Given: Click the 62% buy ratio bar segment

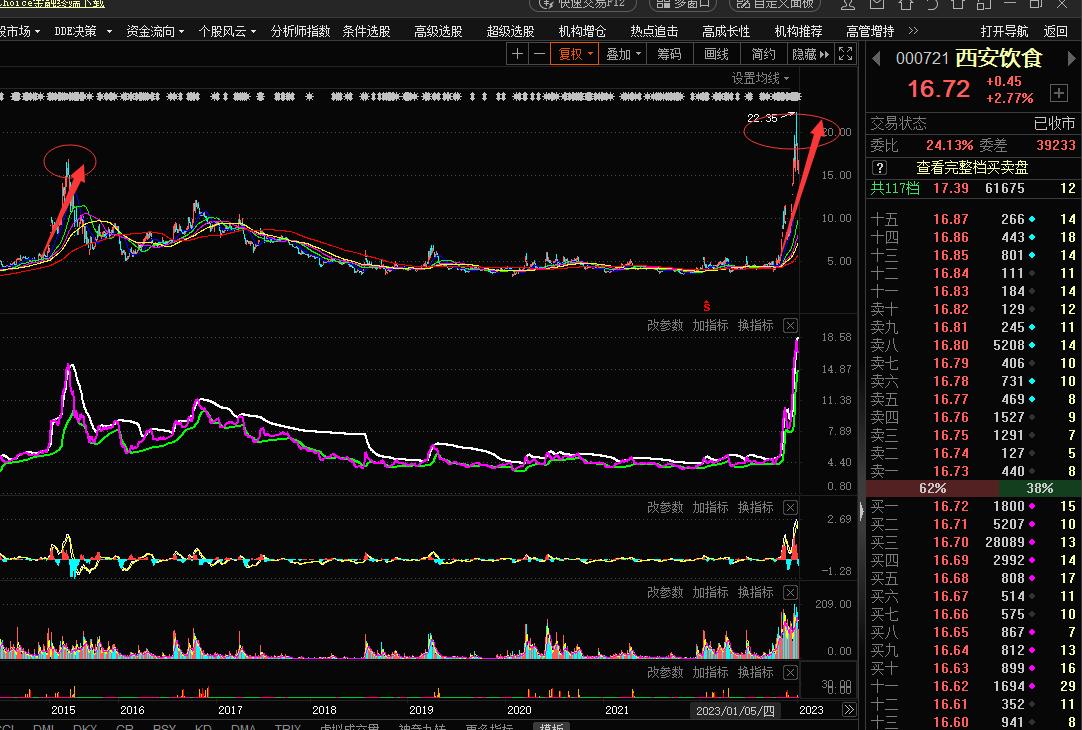Looking at the screenshot, I should coord(932,489).
